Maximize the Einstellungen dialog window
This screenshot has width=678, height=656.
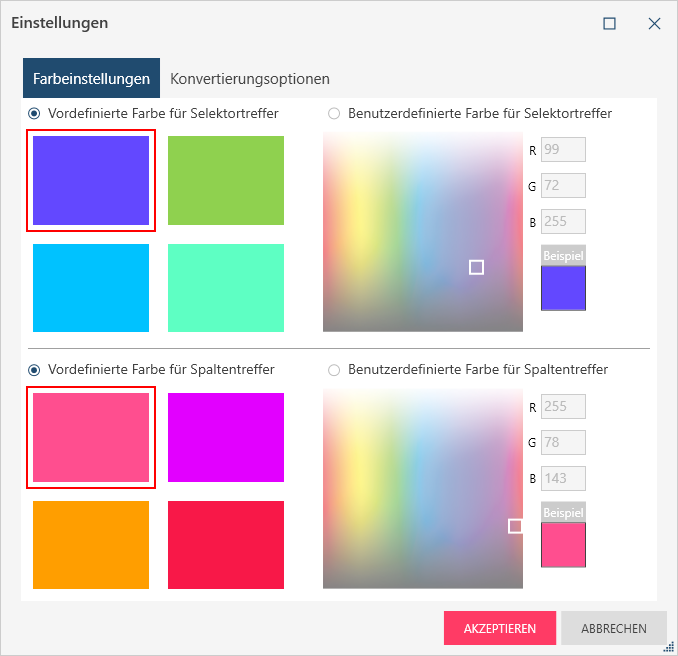click(x=609, y=23)
